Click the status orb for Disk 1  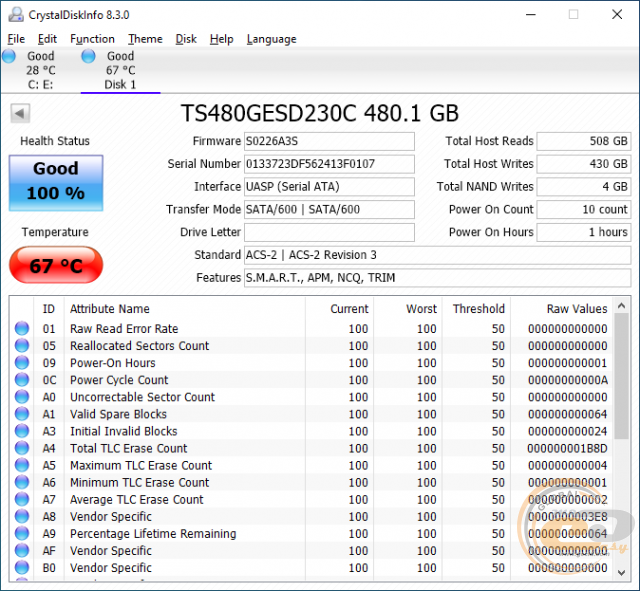[88, 56]
